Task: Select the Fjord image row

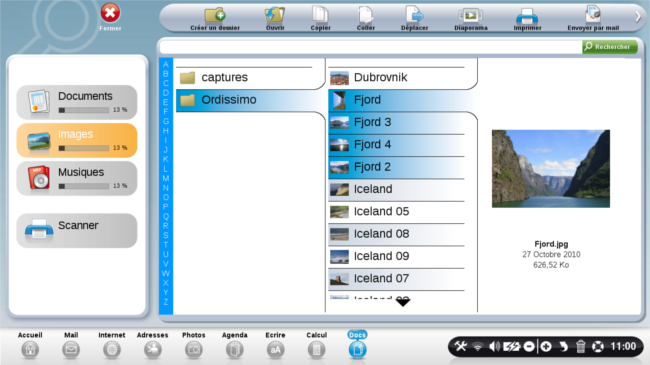Action: pos(402,100)
